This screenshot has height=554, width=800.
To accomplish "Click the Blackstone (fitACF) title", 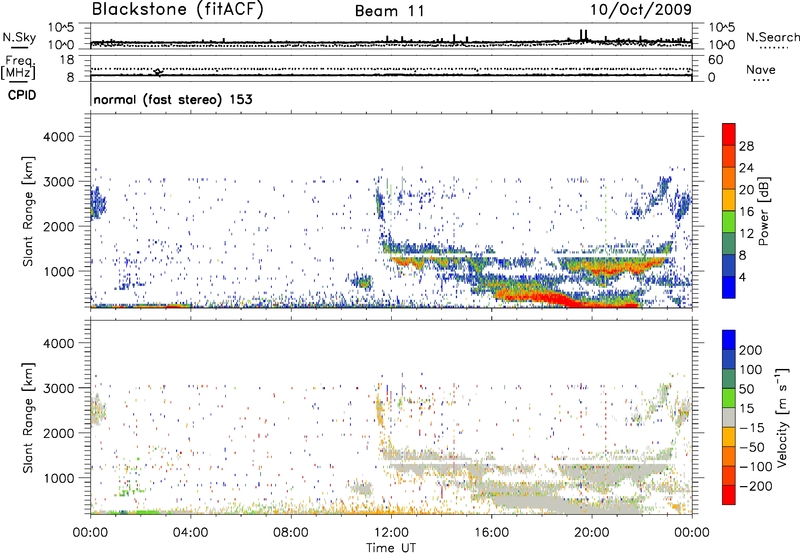I will pos(178,9).
